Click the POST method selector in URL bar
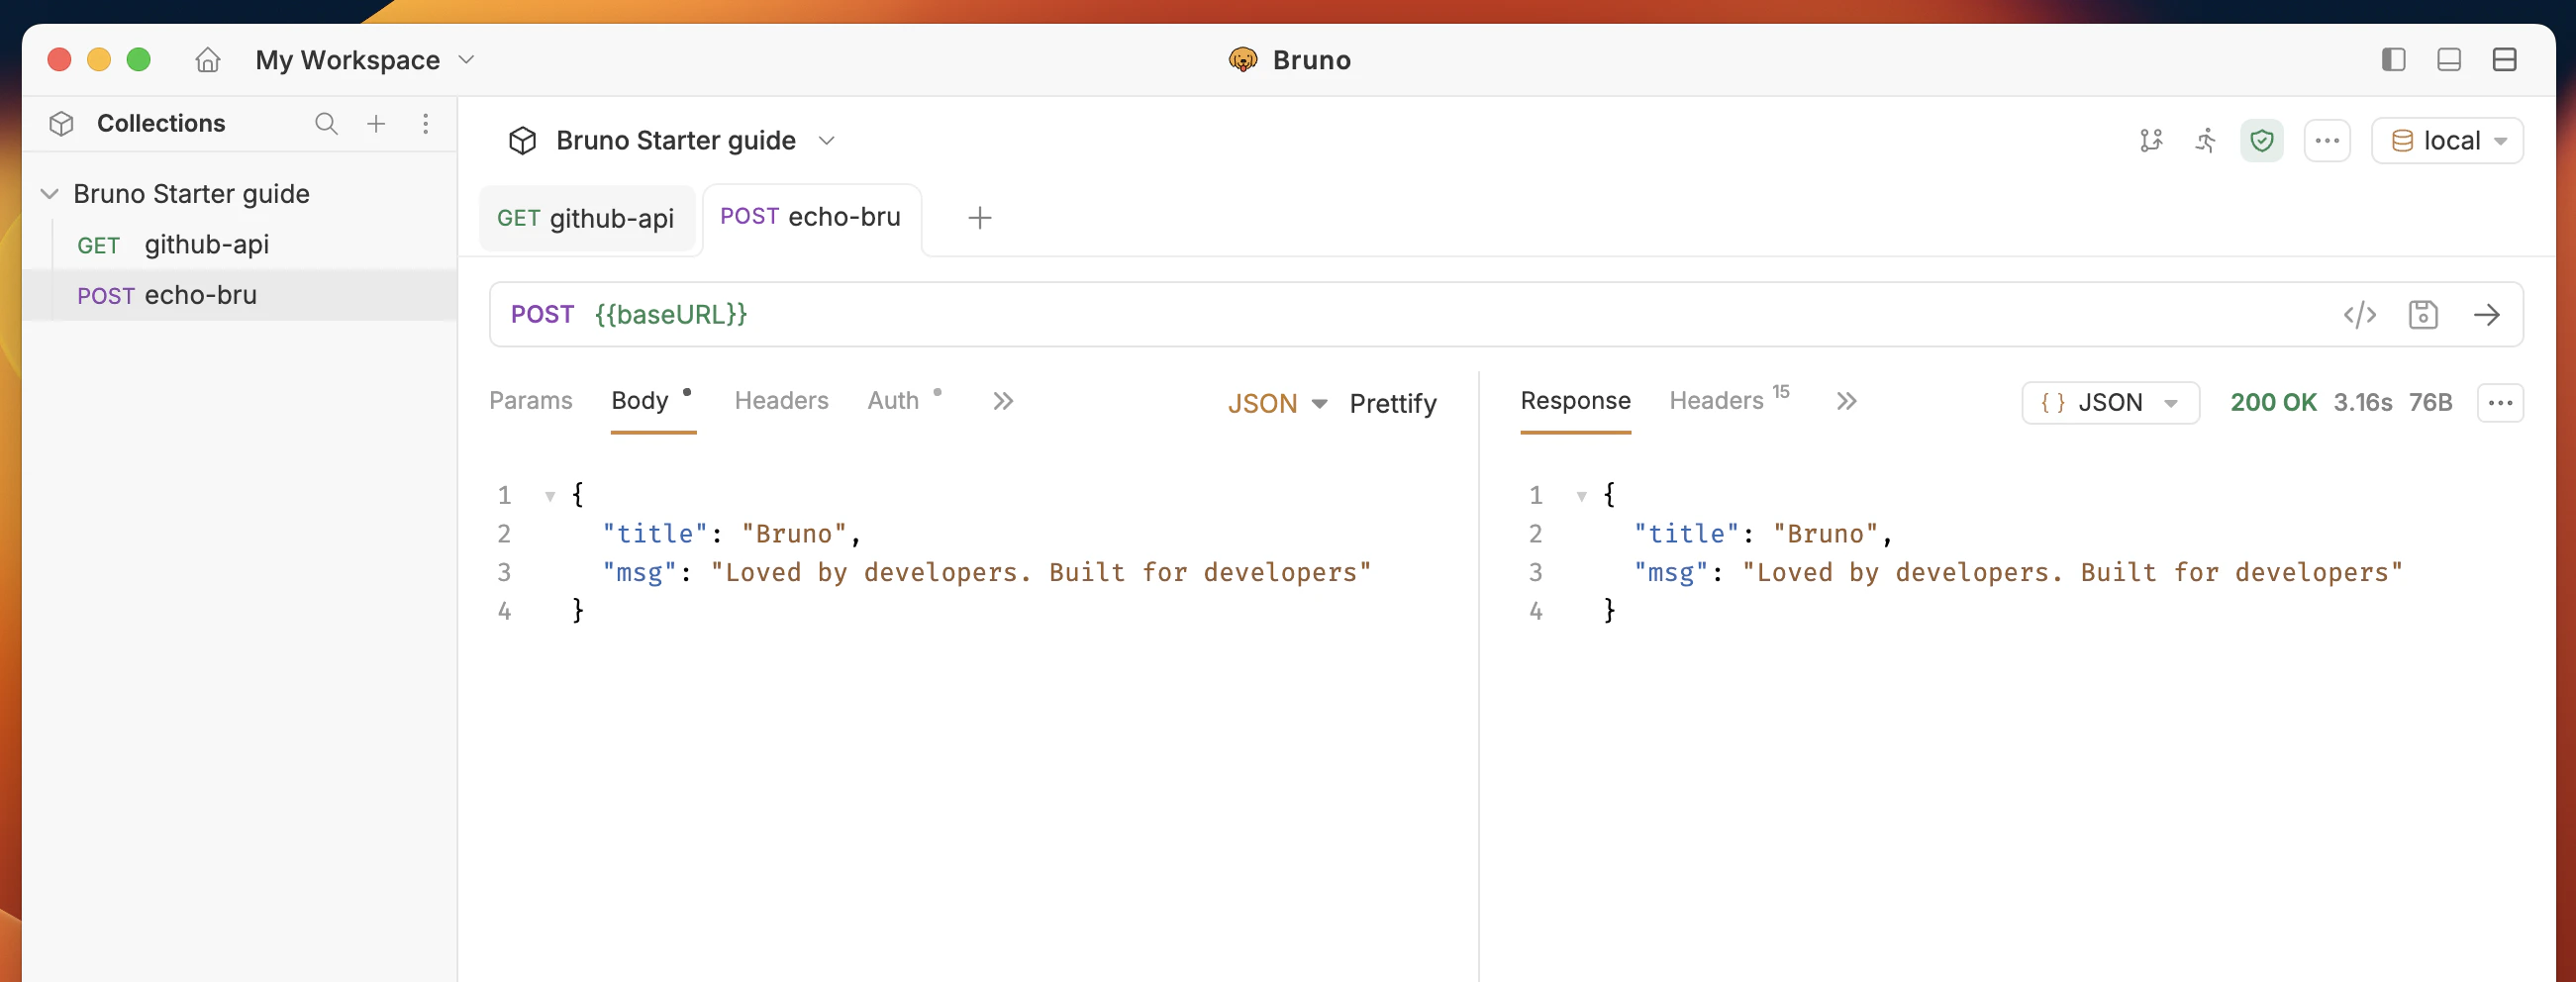Viewport: 2576px width, 982px height. point(542,315)
